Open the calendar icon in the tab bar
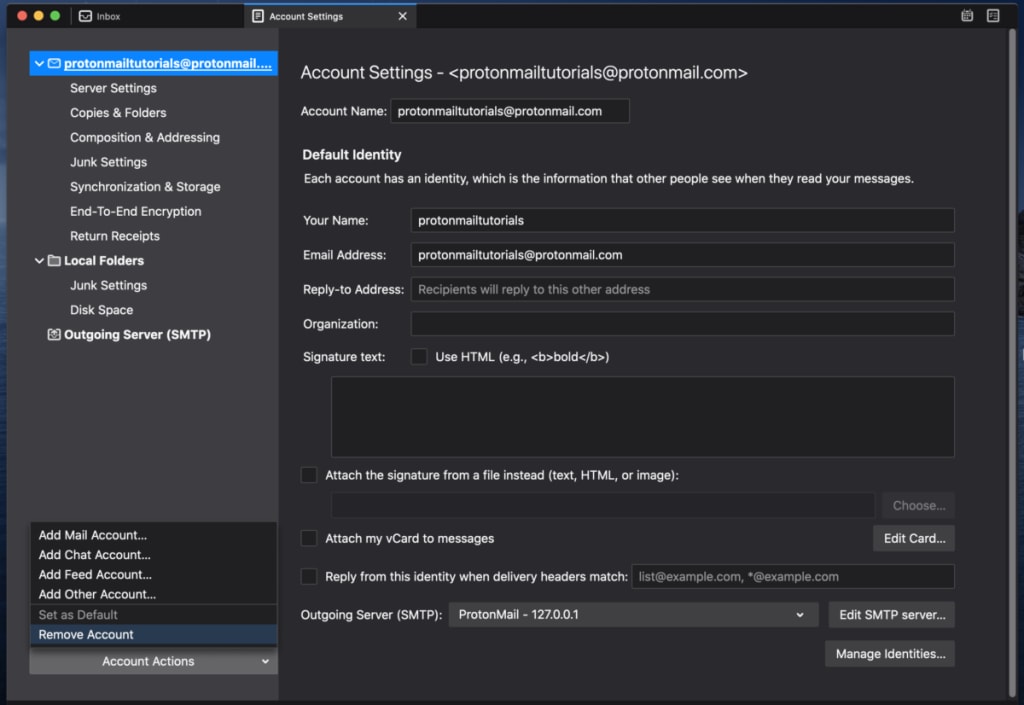1024x705 pixels. pos(967,16)
